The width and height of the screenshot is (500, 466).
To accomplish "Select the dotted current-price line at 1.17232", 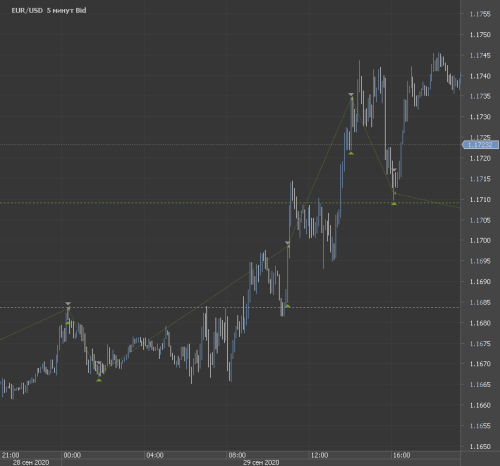I will pyautogui.click(x=230, y=145).
